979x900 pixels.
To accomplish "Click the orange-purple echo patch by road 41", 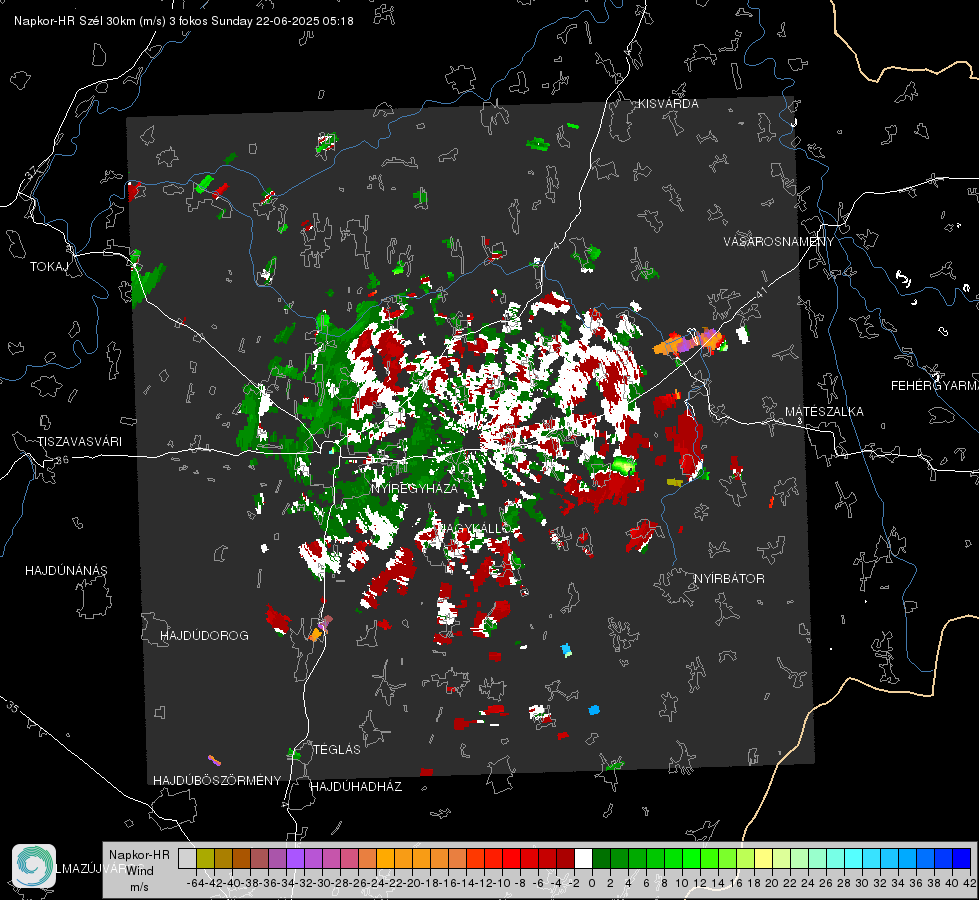I will point(689,342).
